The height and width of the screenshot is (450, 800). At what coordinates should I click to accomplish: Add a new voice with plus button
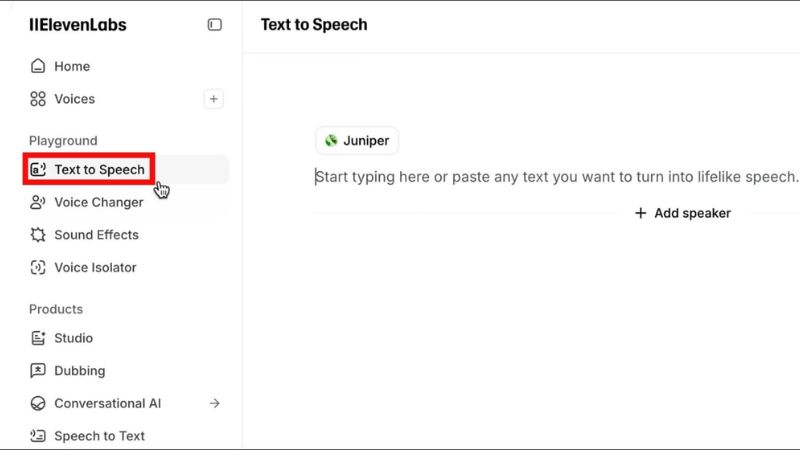[213, 99]
